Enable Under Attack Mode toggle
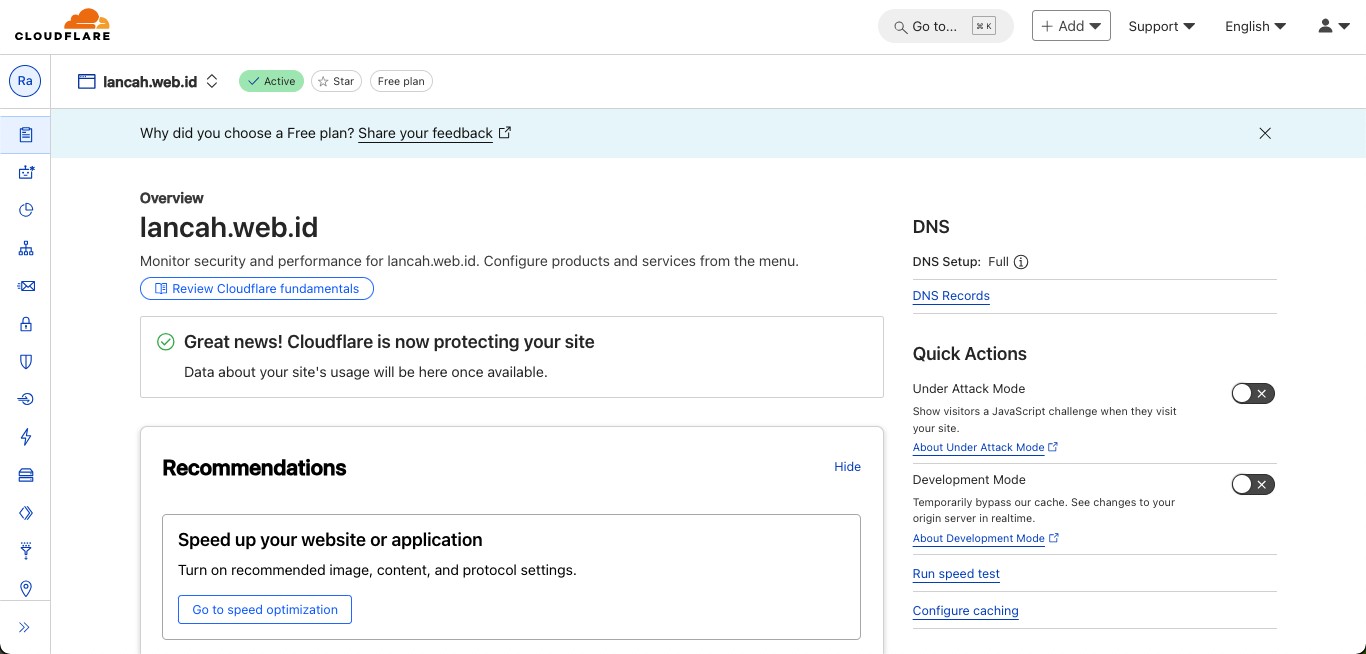The width and height of the screenshot is (1366, 654). point(1252,394)
